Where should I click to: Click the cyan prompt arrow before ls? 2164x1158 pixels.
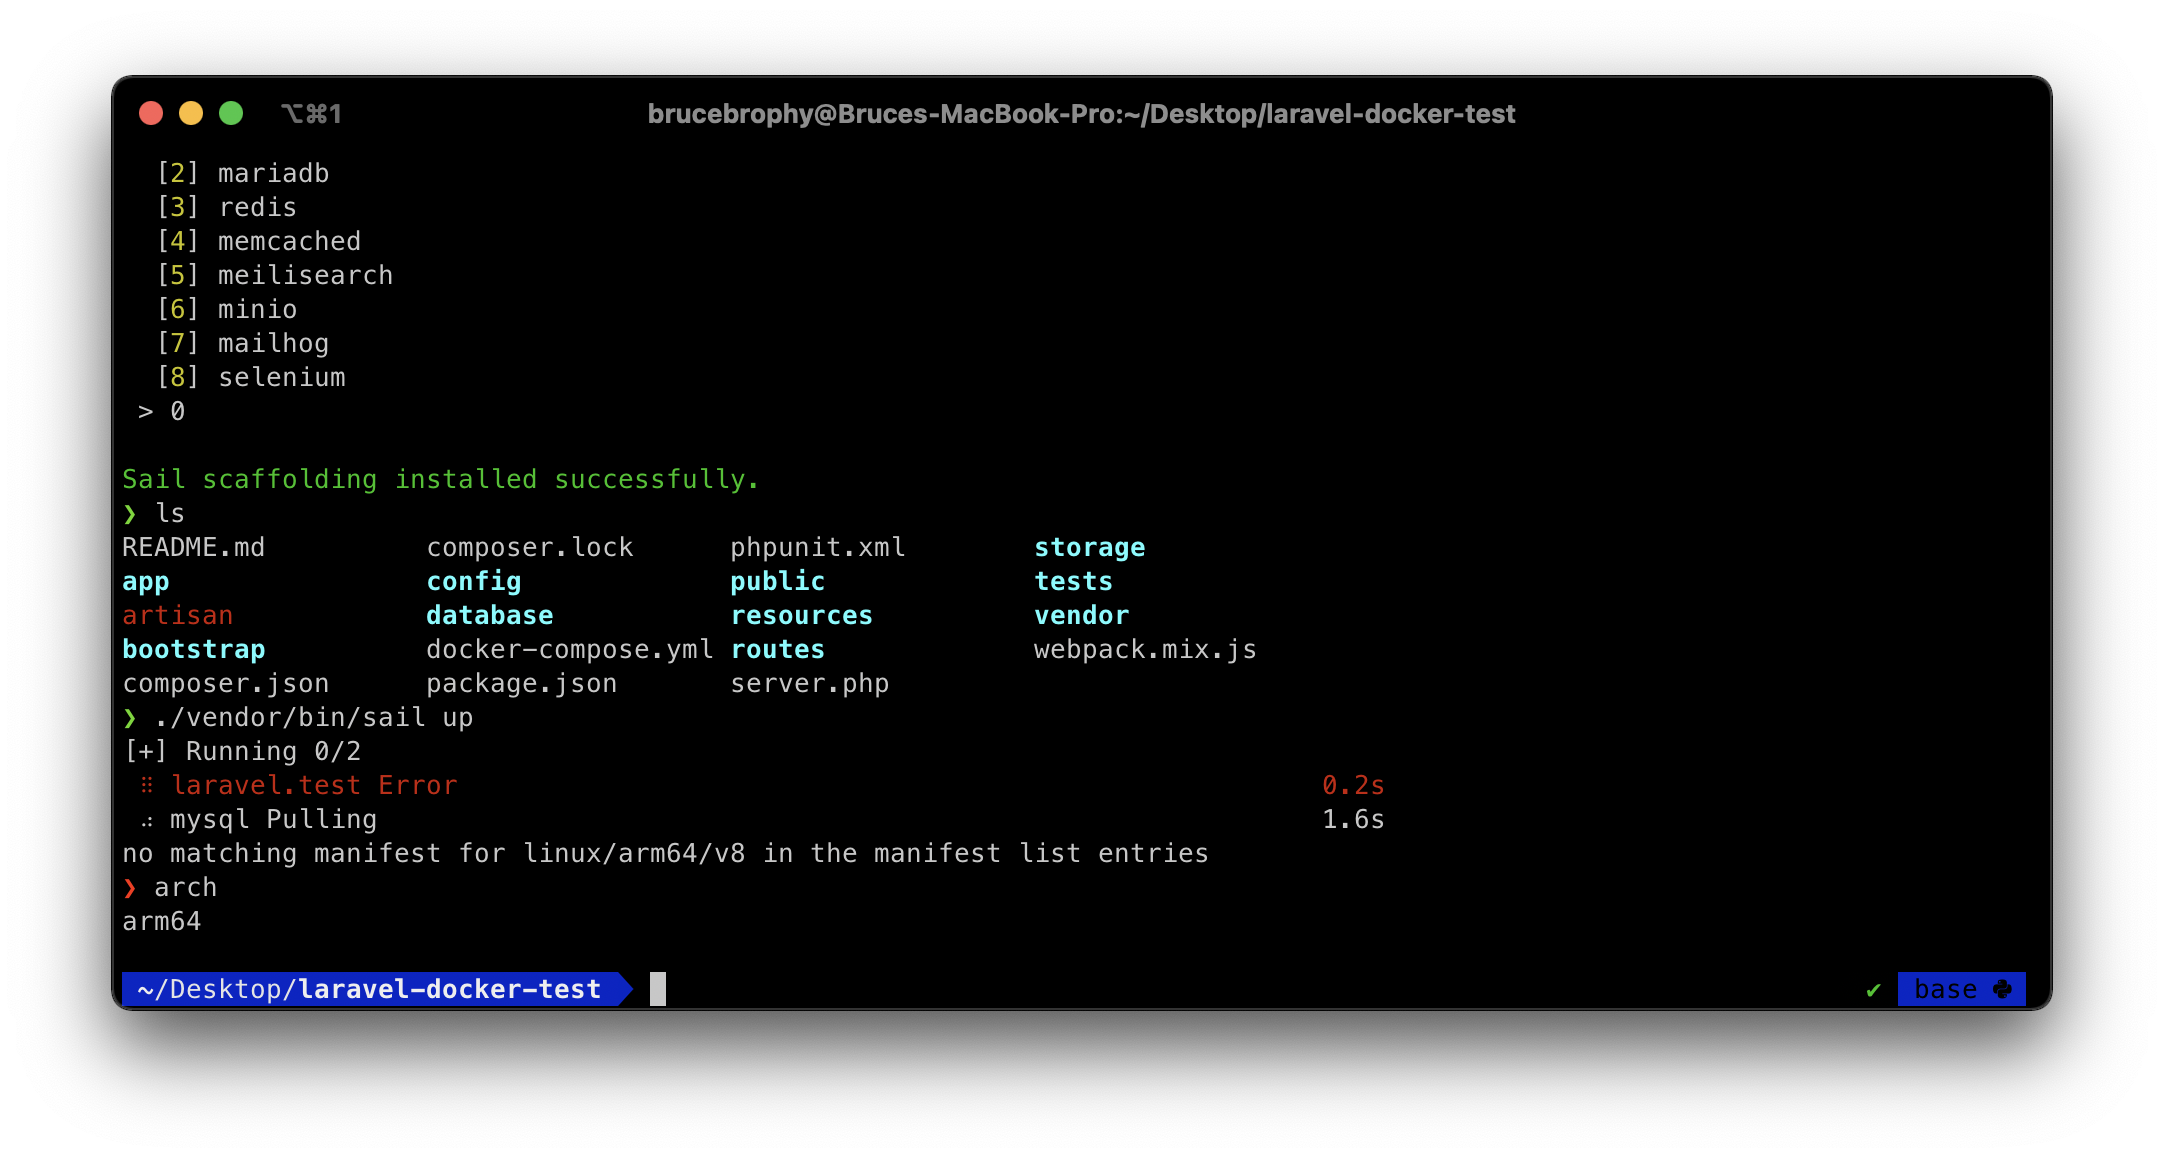point(131,513)
